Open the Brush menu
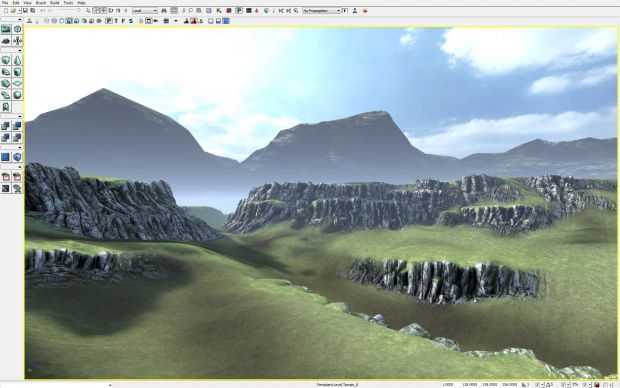Image resolution: width=620 pixels, height=388 pixels. click(41, 3)
